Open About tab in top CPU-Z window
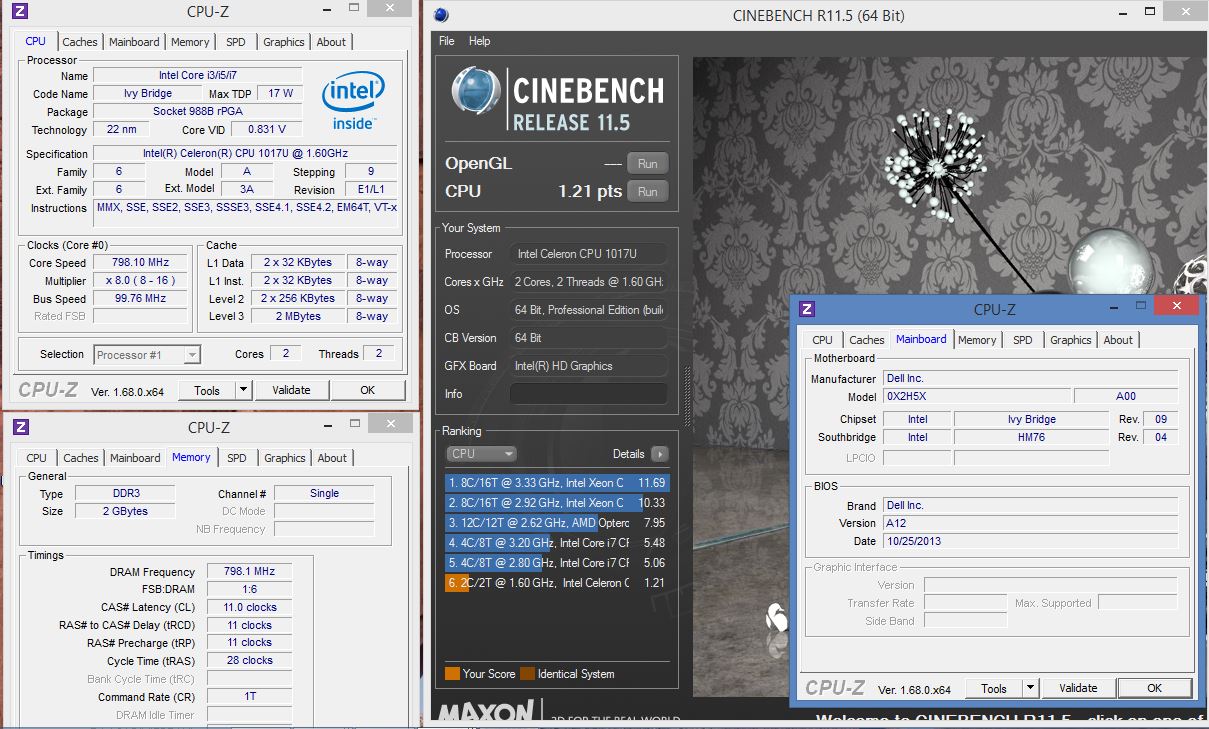This screenshot has height=729, width=1209. pyautogui.click(x=331, y=42)
